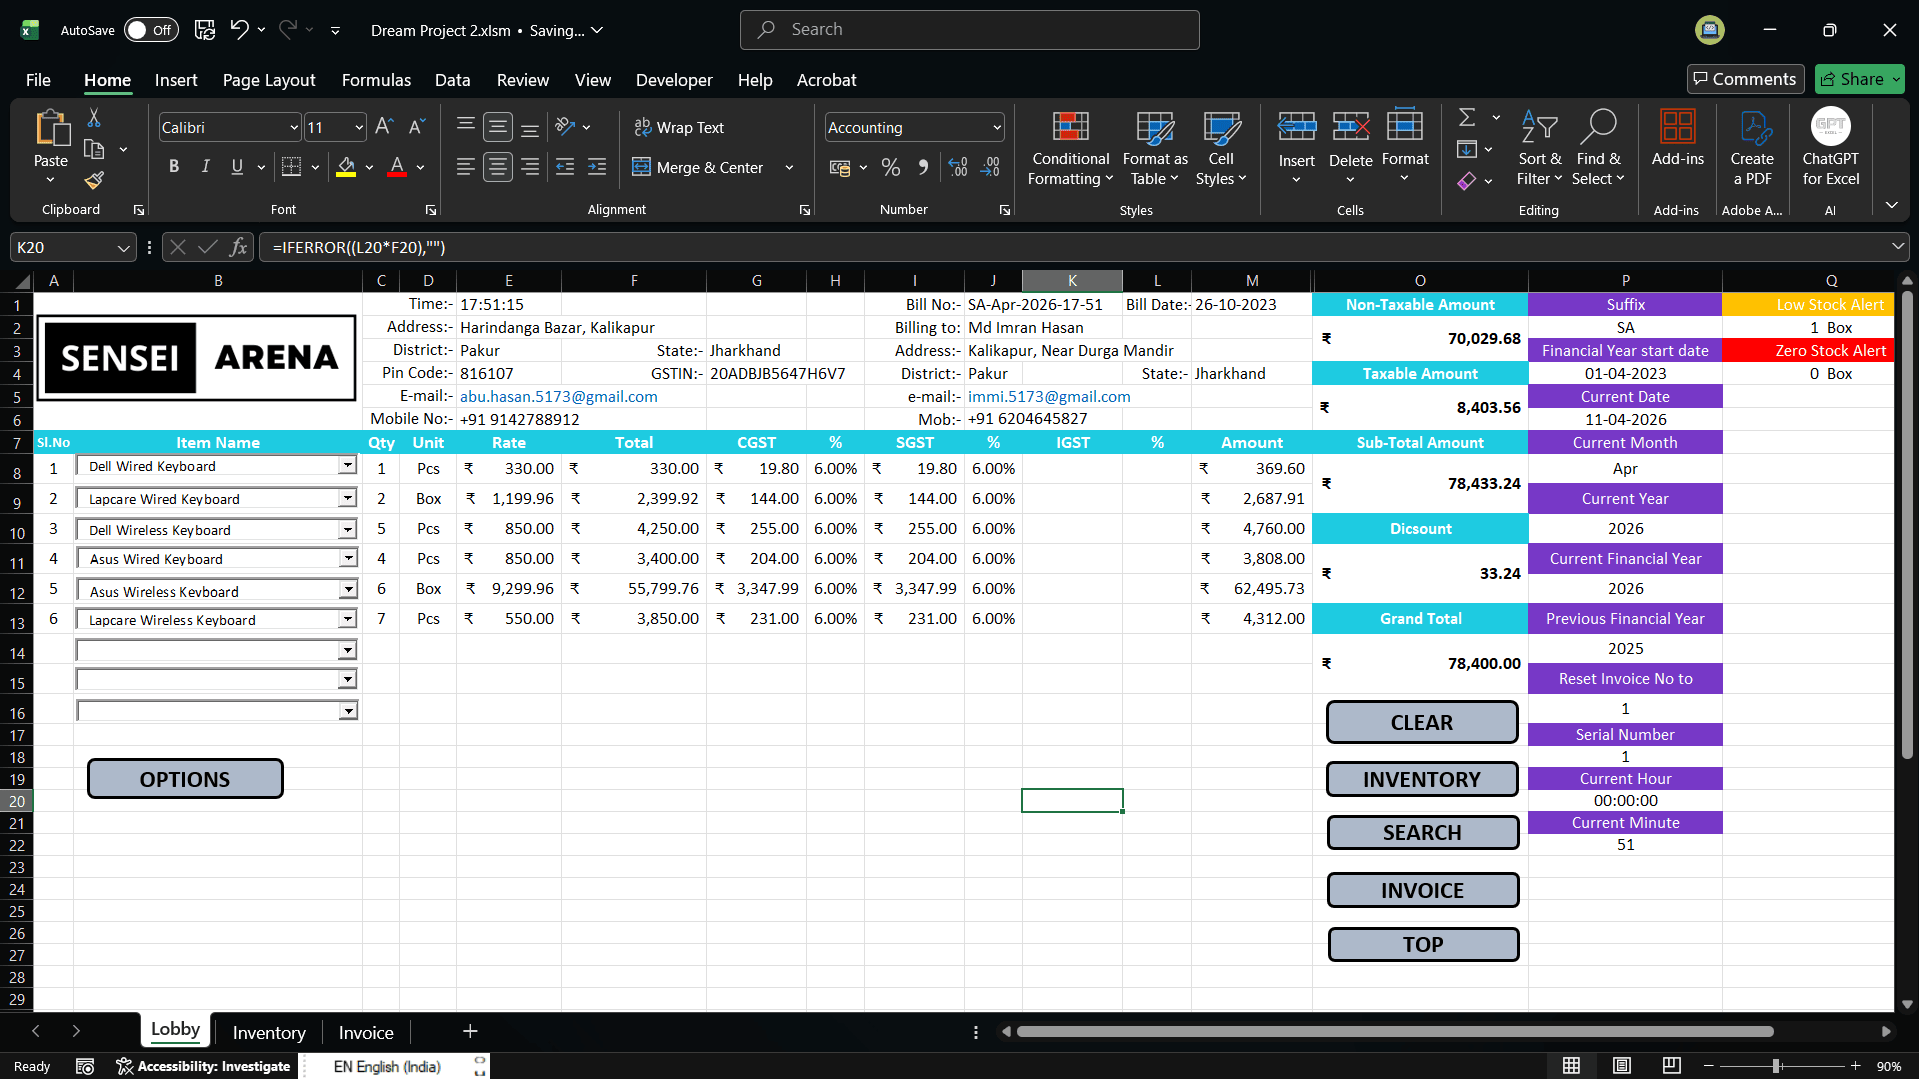Switch to the Inventory sheet tab
Viewport: 1919px width, 1079px height.
click(x=269, y=1033)
